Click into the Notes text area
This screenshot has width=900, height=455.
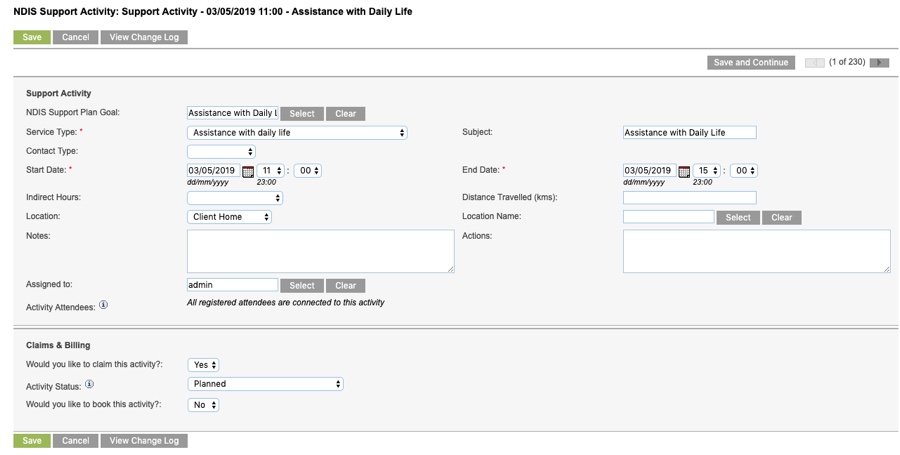[320, 251]
